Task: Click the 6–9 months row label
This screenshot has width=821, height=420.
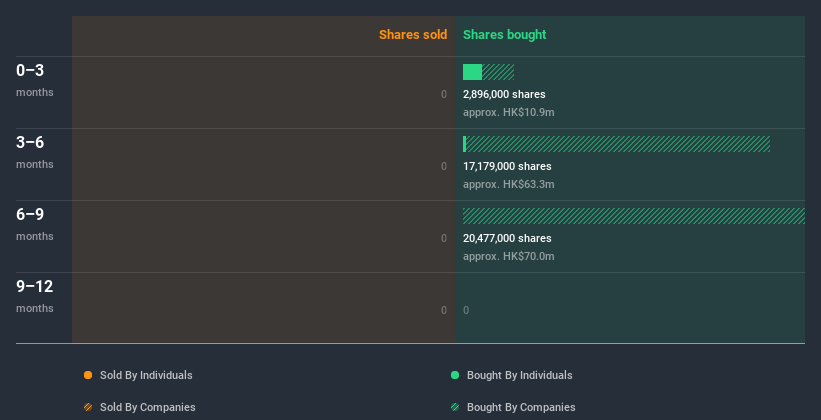Action: coord(35,224)
